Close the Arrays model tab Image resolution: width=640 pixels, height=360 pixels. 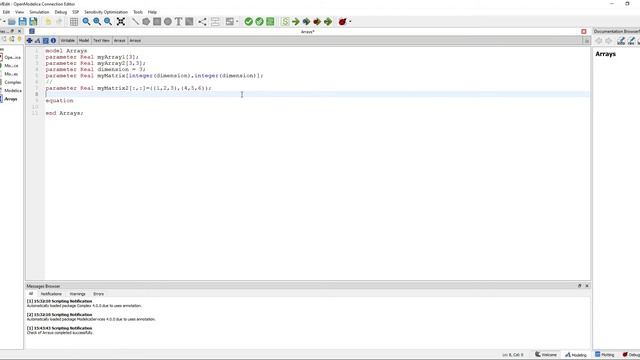[x=584, y=31]
